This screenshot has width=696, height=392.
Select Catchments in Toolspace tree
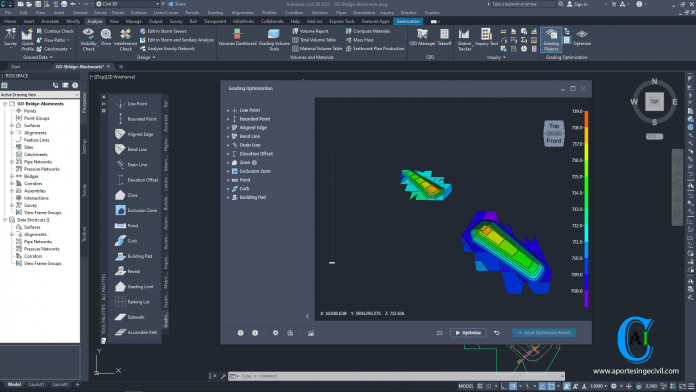pyautogui.click(x=36, y=154)
